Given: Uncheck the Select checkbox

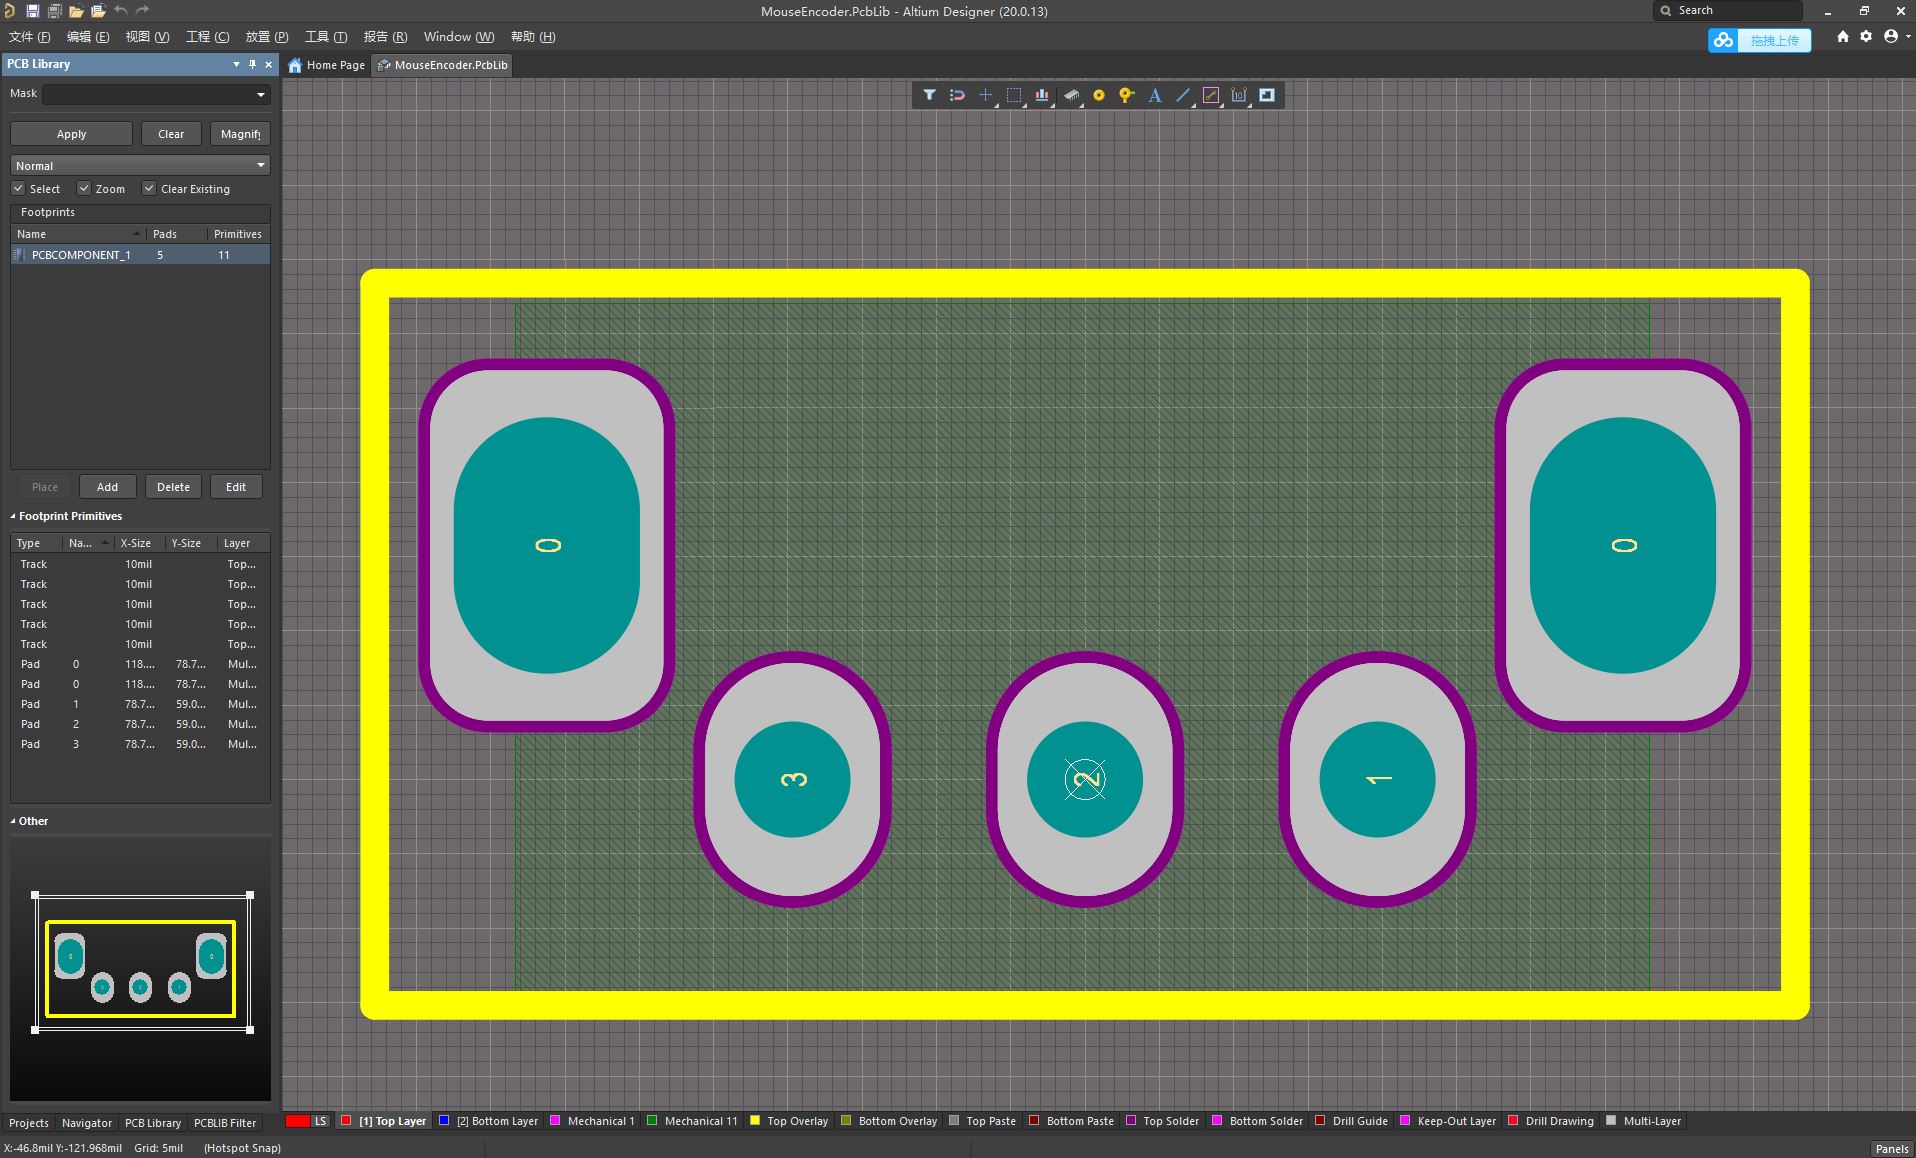Looking at the screenshot, I should (18, 188).
